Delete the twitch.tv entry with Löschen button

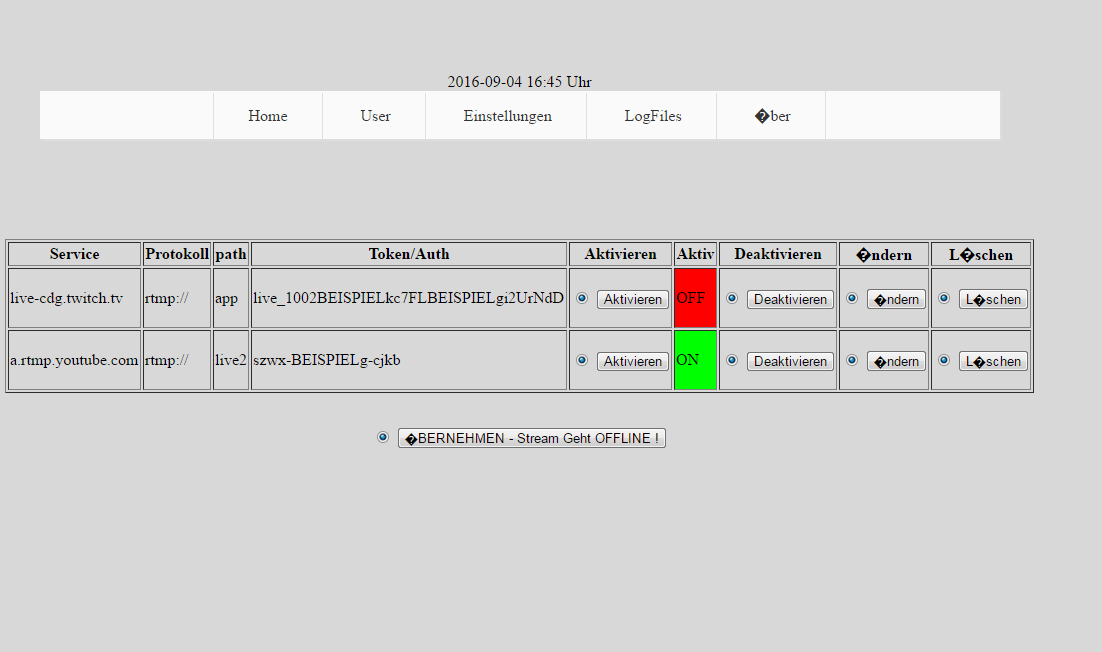[993, 299]
